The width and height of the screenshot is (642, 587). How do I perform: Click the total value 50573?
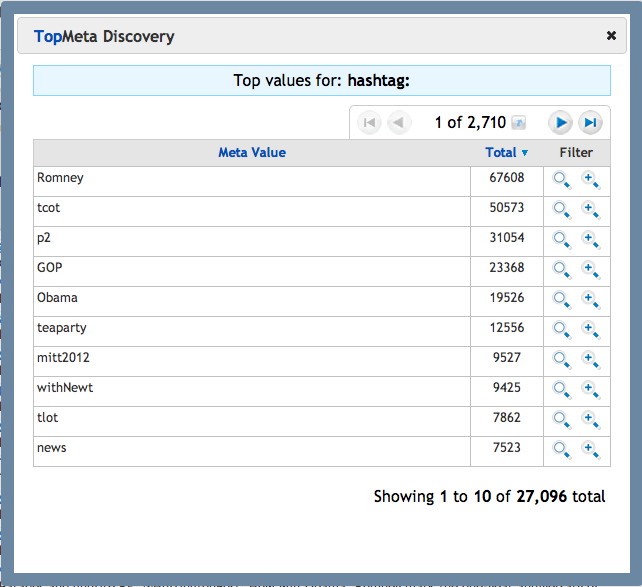(507, 208)
